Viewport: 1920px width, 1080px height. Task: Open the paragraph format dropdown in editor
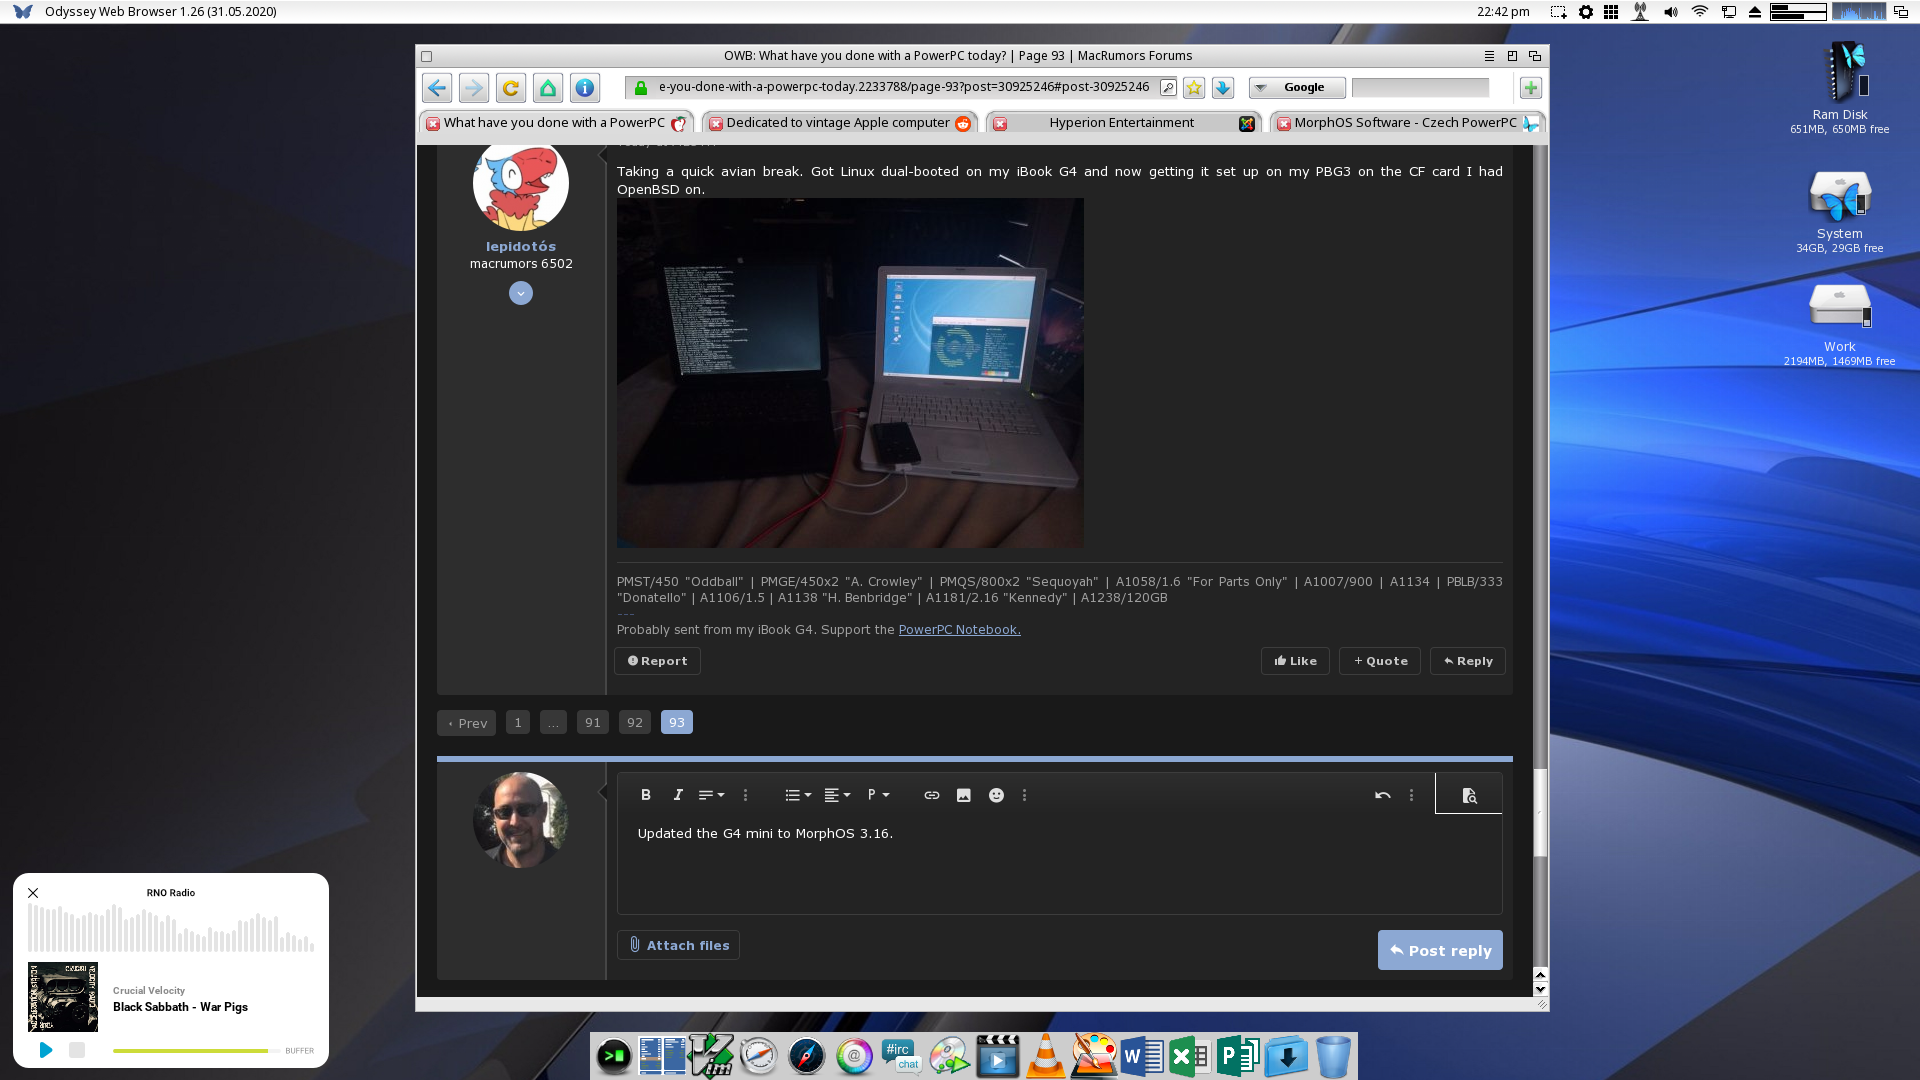tap(878, 795)
